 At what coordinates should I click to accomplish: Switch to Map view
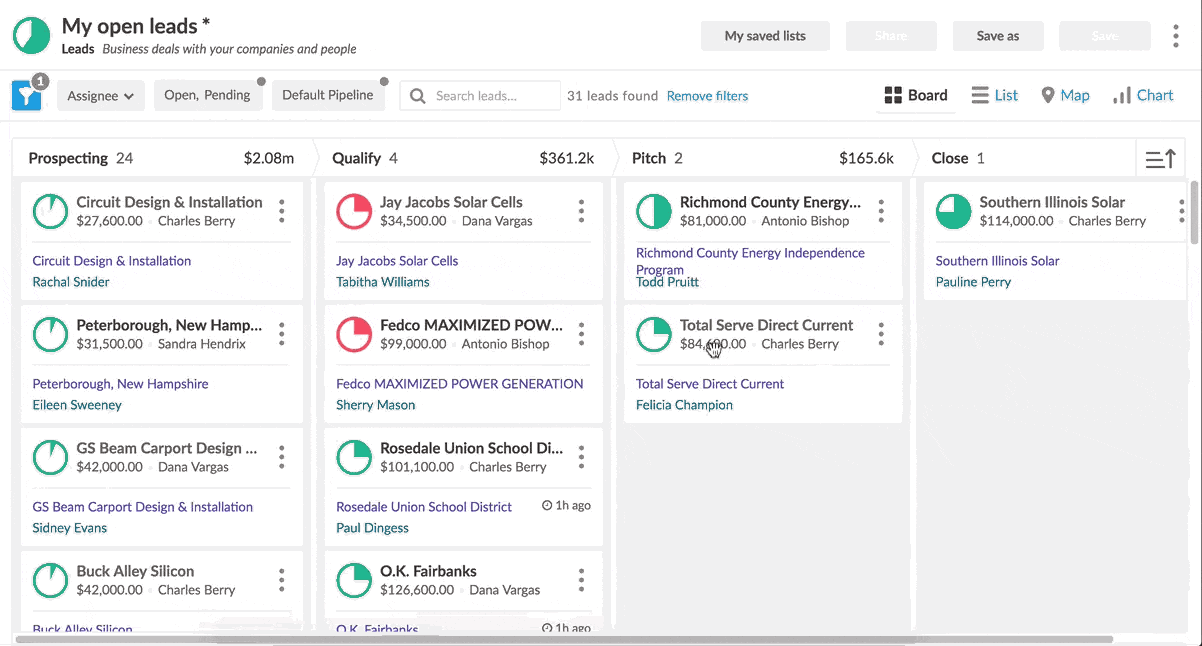(1065, 96)
